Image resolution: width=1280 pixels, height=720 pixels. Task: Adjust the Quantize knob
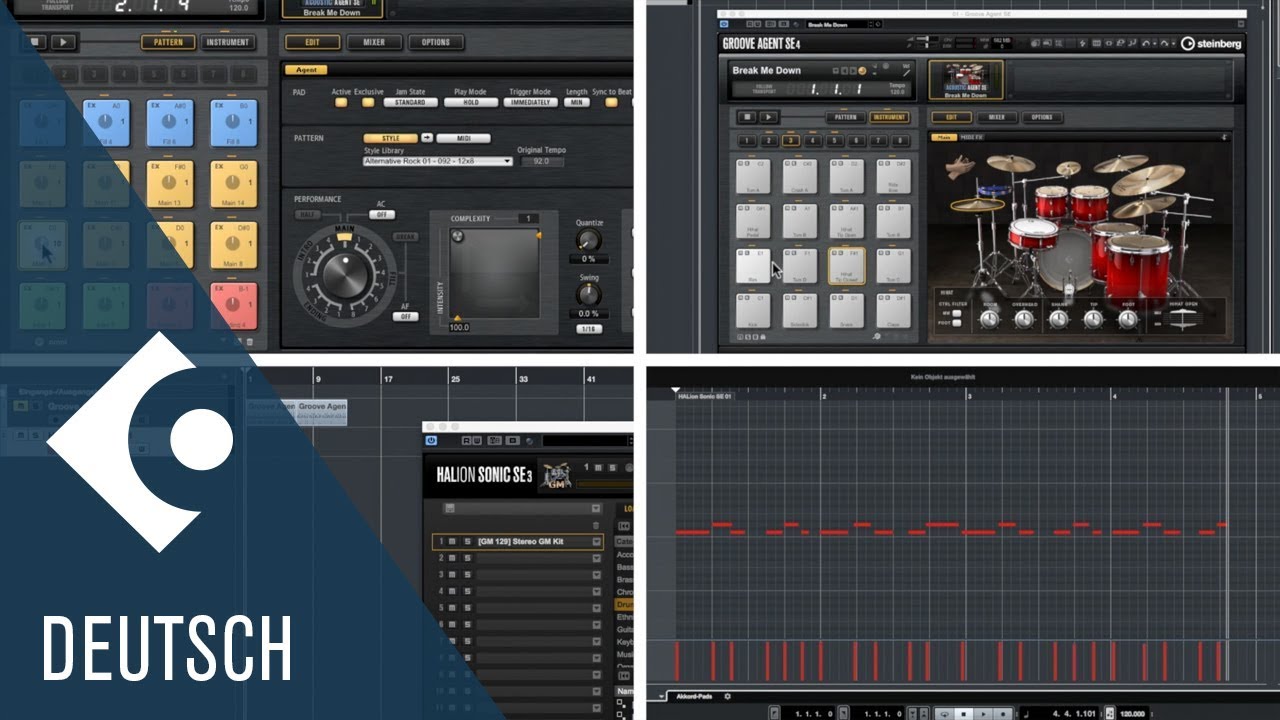click(x=589, y=241)
